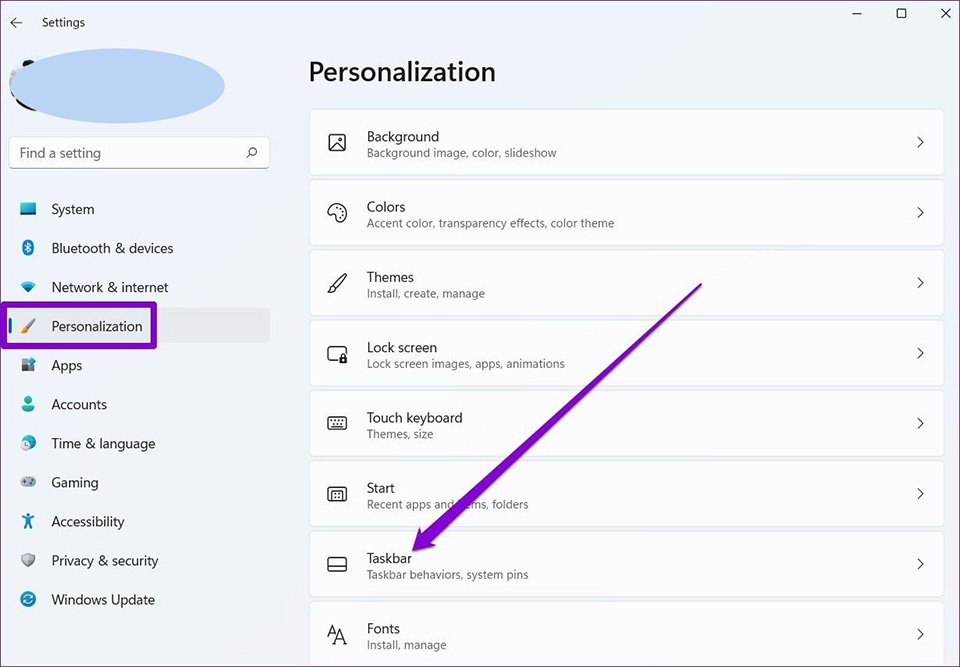
Task: Click the Taskbar row chevron
Action: click(920, 564)
